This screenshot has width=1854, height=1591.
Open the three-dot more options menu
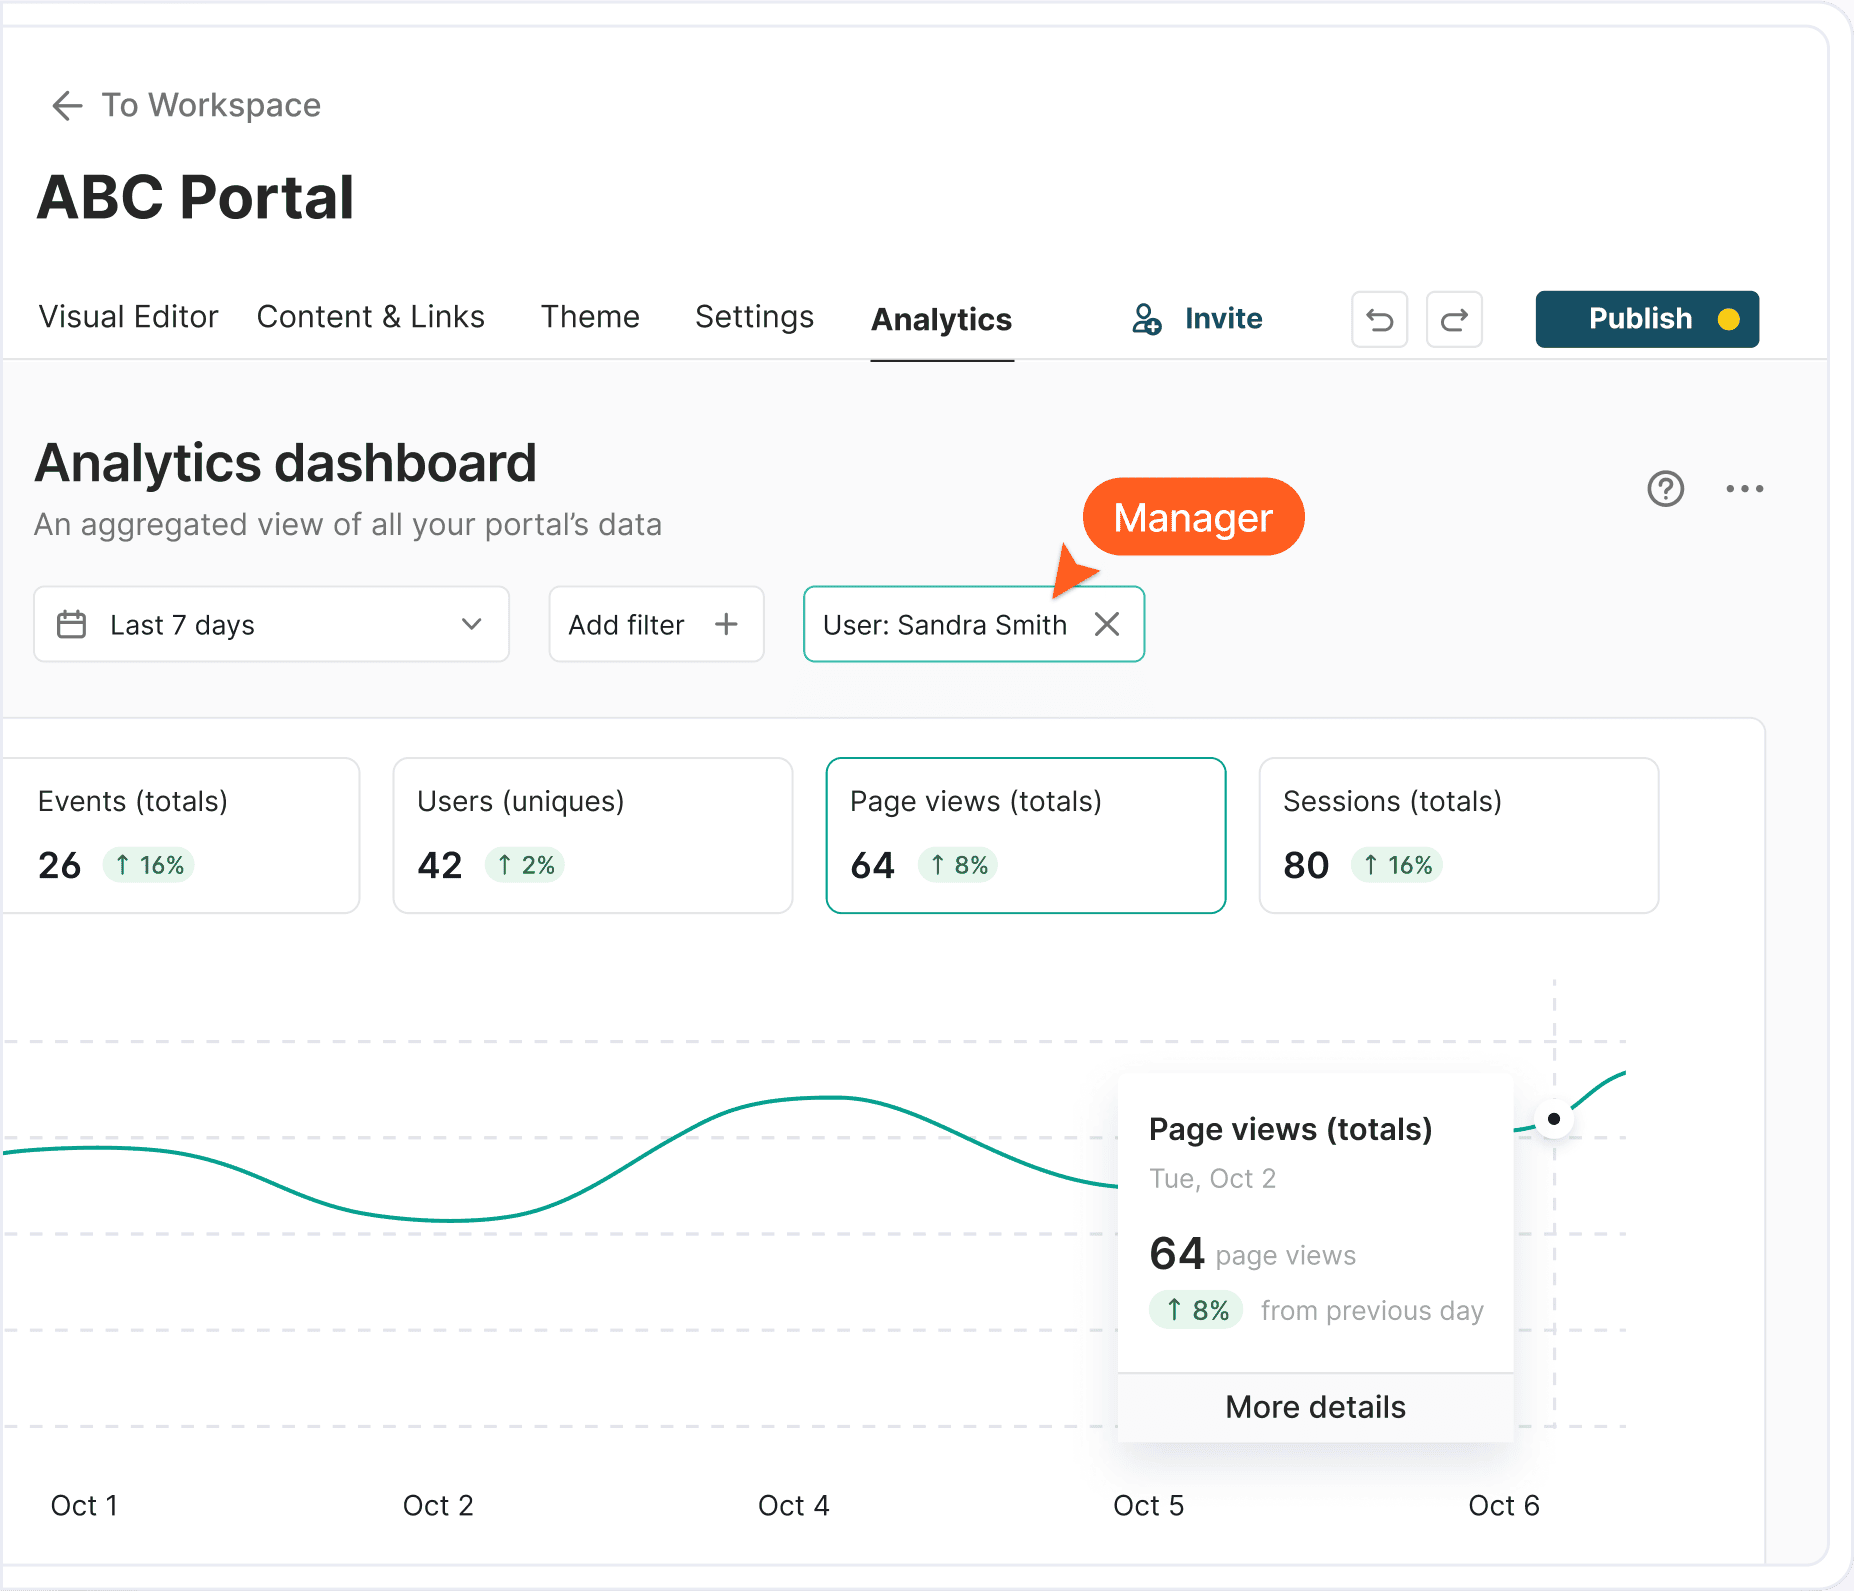[x=1744, y=489]
